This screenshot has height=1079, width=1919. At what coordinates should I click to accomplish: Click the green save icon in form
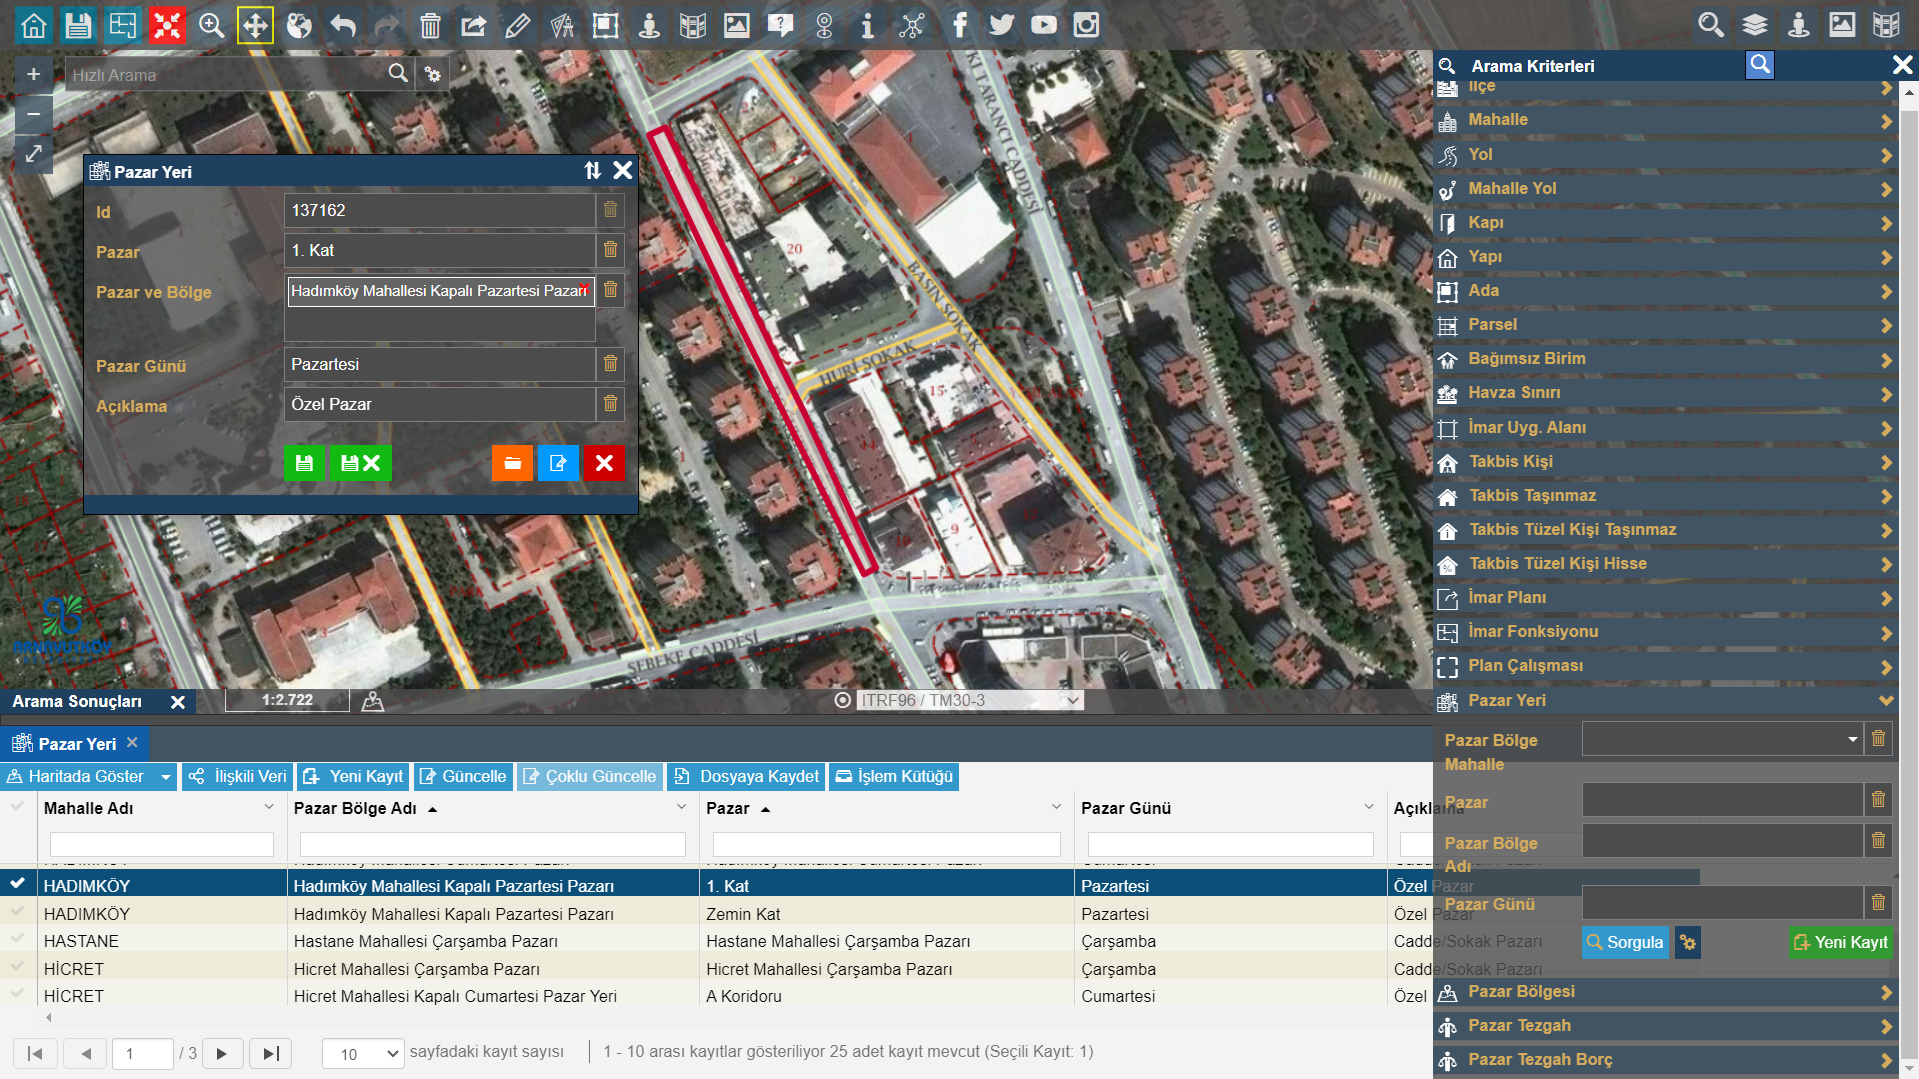pyautogui.click(x=304, y=463)
